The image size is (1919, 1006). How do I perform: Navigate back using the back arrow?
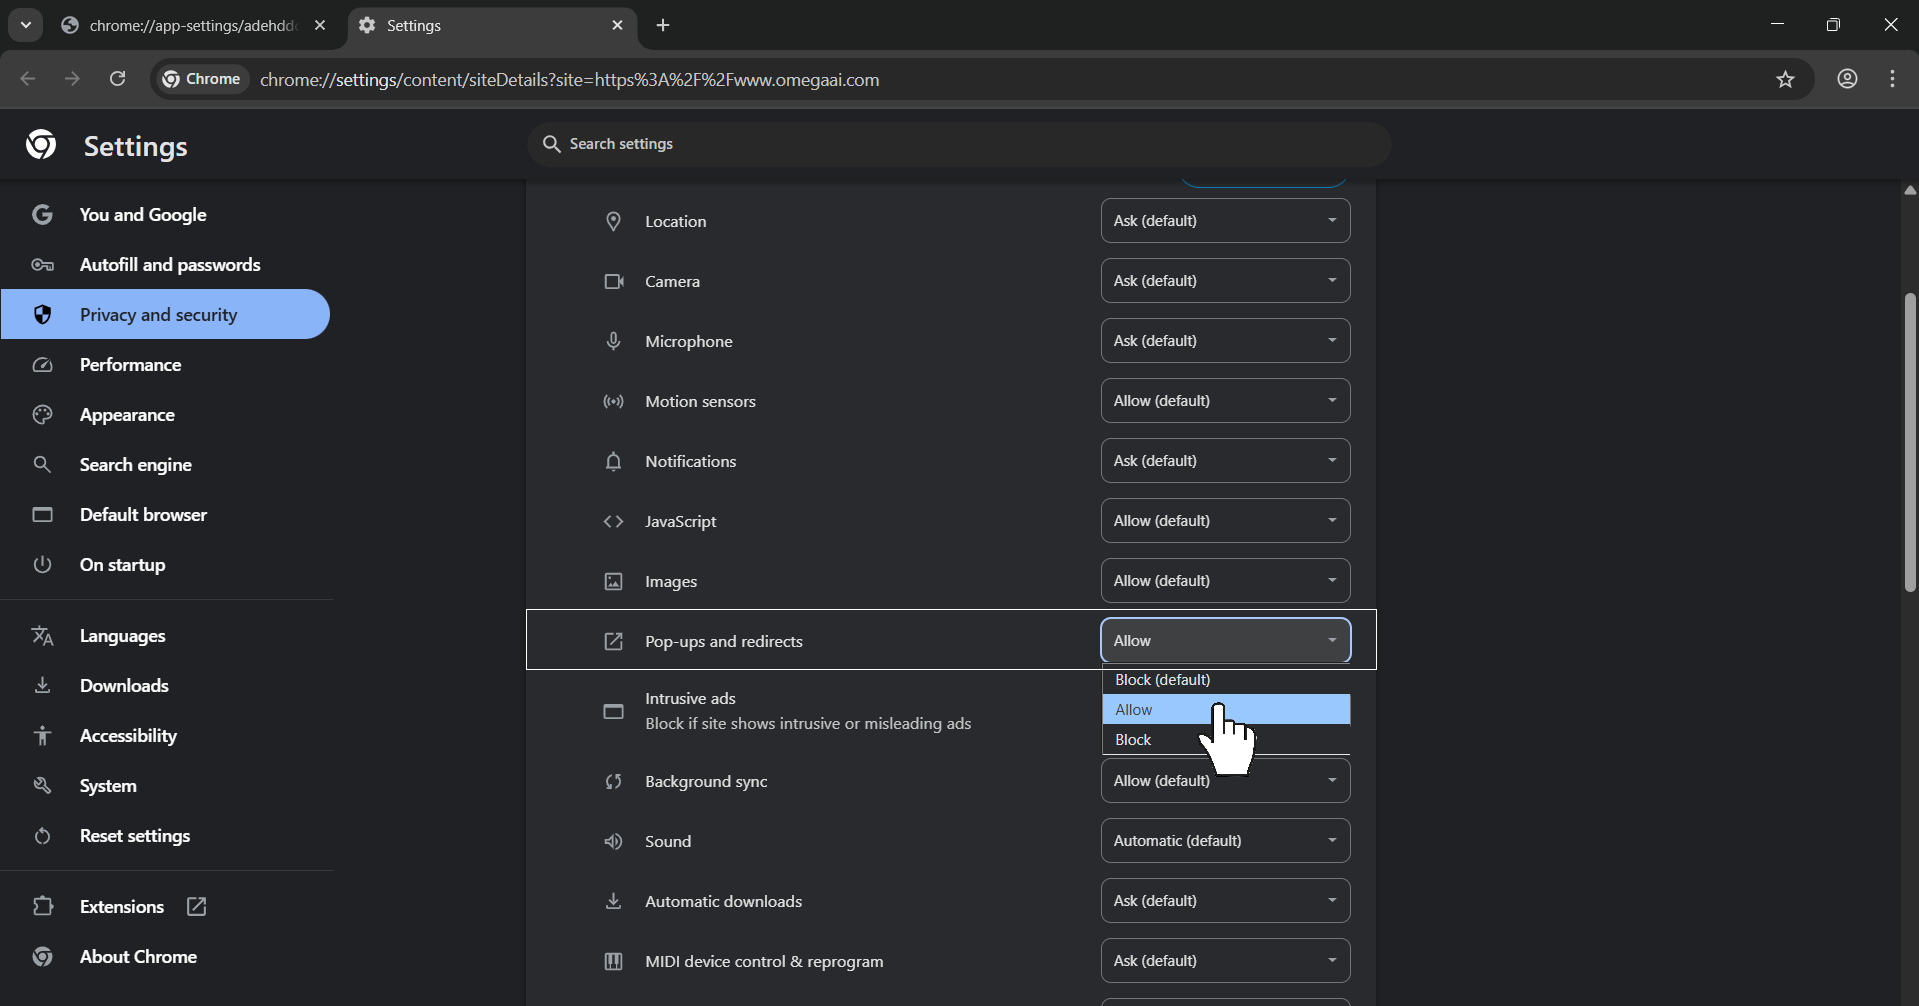tap(27, 79)
